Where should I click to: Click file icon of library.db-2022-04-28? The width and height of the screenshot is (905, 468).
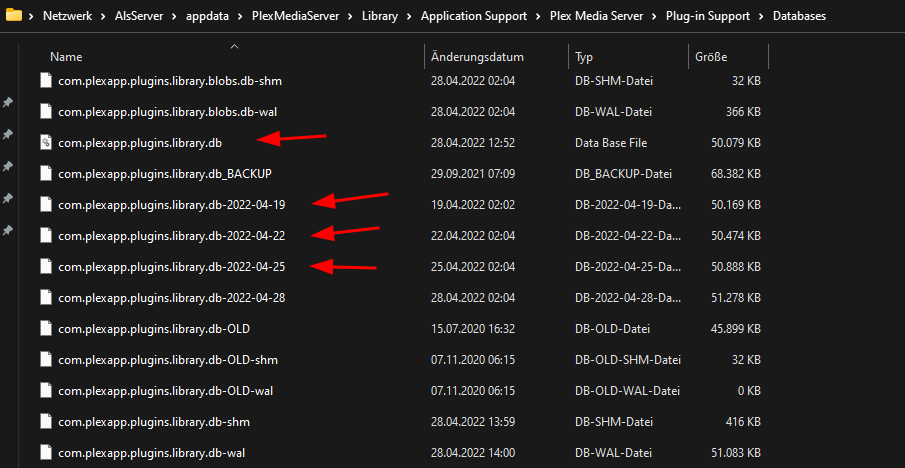(46, 298)
